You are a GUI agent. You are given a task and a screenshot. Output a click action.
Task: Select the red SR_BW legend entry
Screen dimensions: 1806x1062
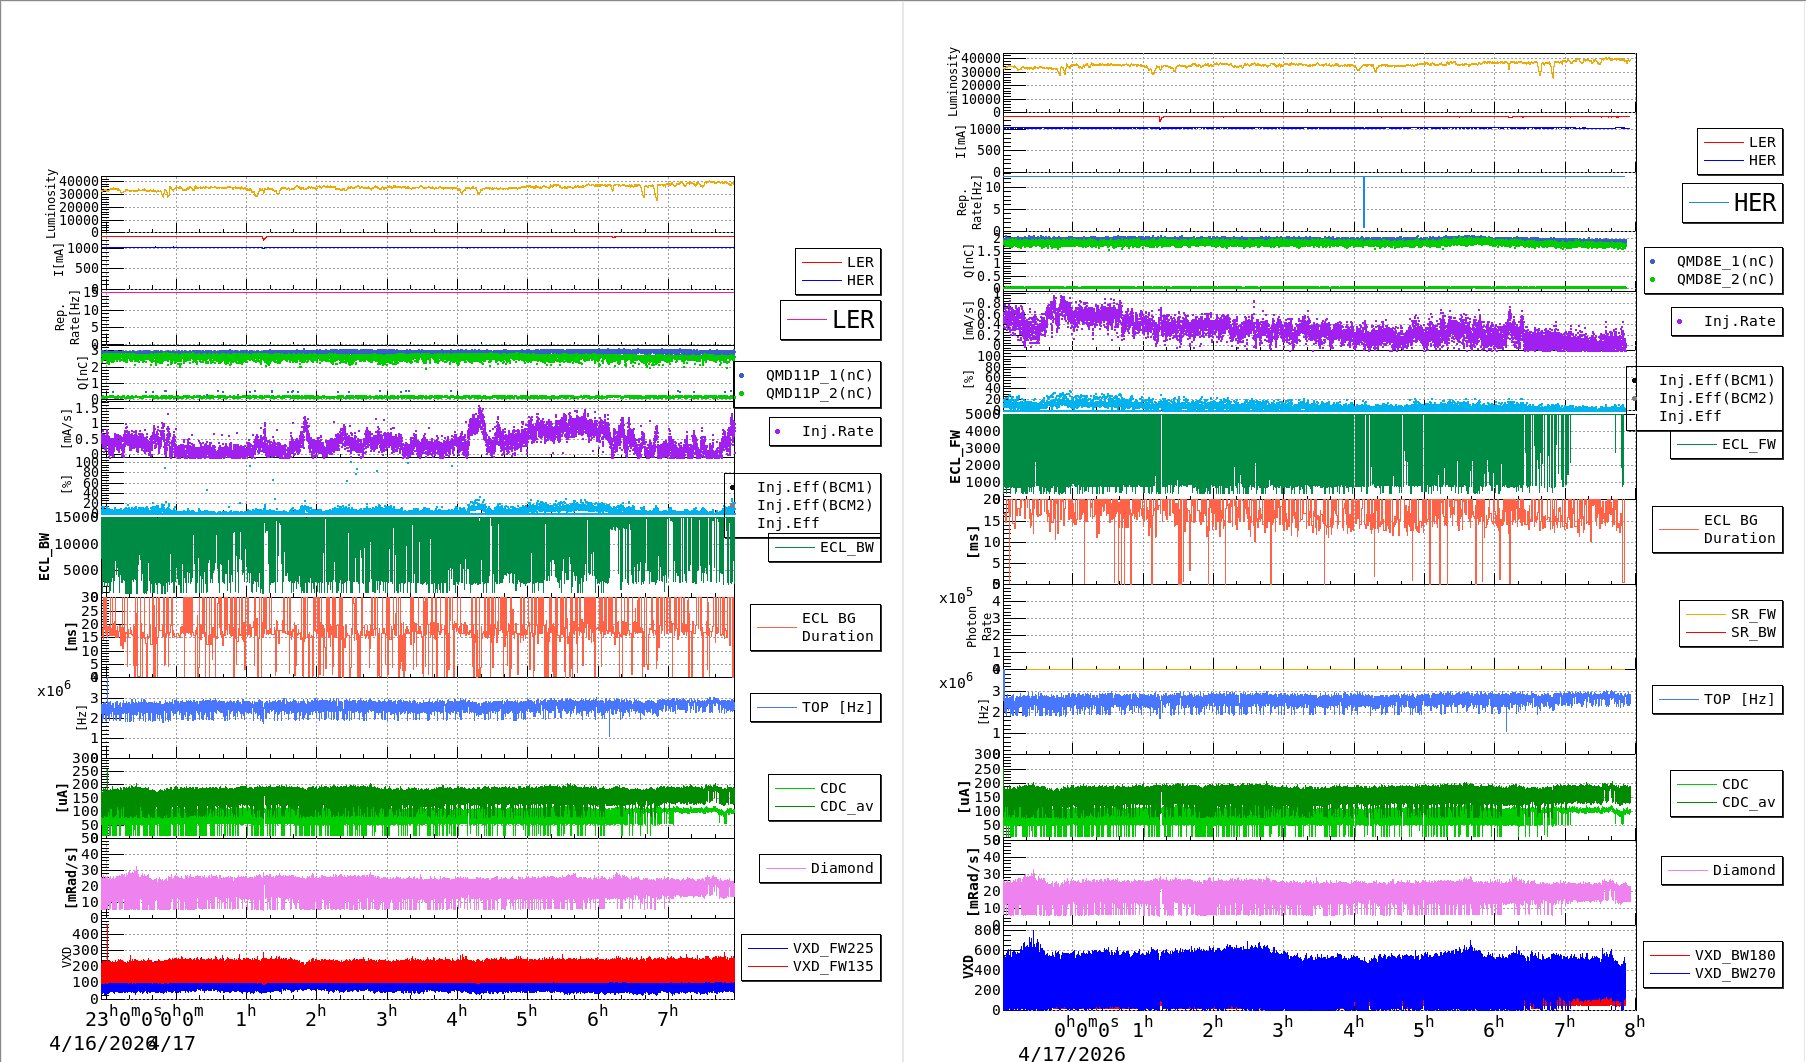click(1752, 632)
